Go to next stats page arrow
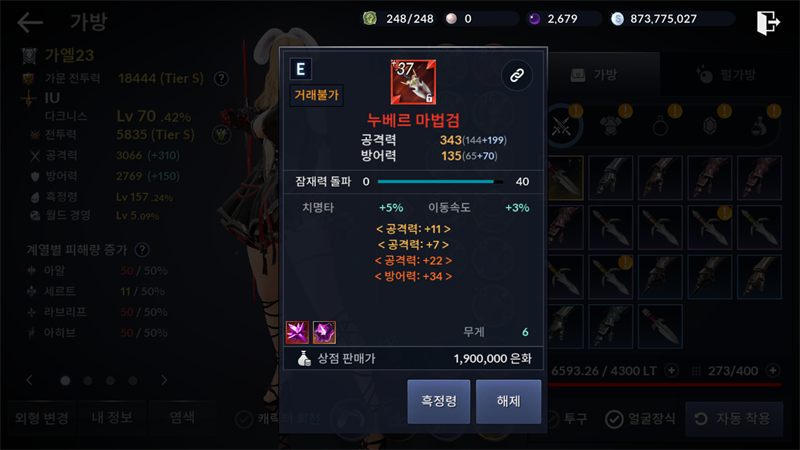The height and width of the screenshot is (450, 800). pos(164,380)
